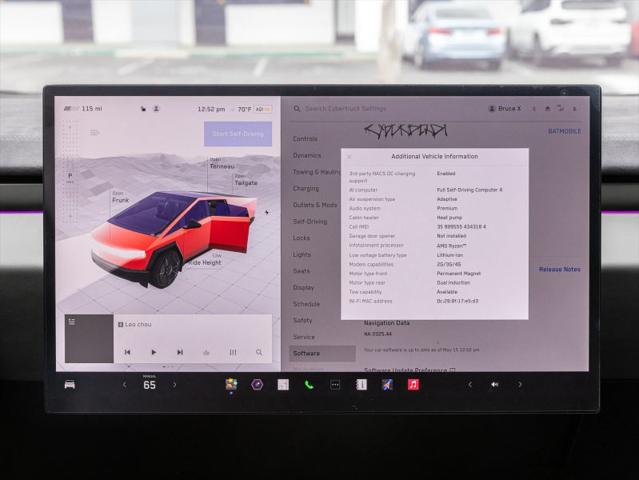639x480 pixels.
Task: Open the red Apple Music app
Action: (413, 385)
